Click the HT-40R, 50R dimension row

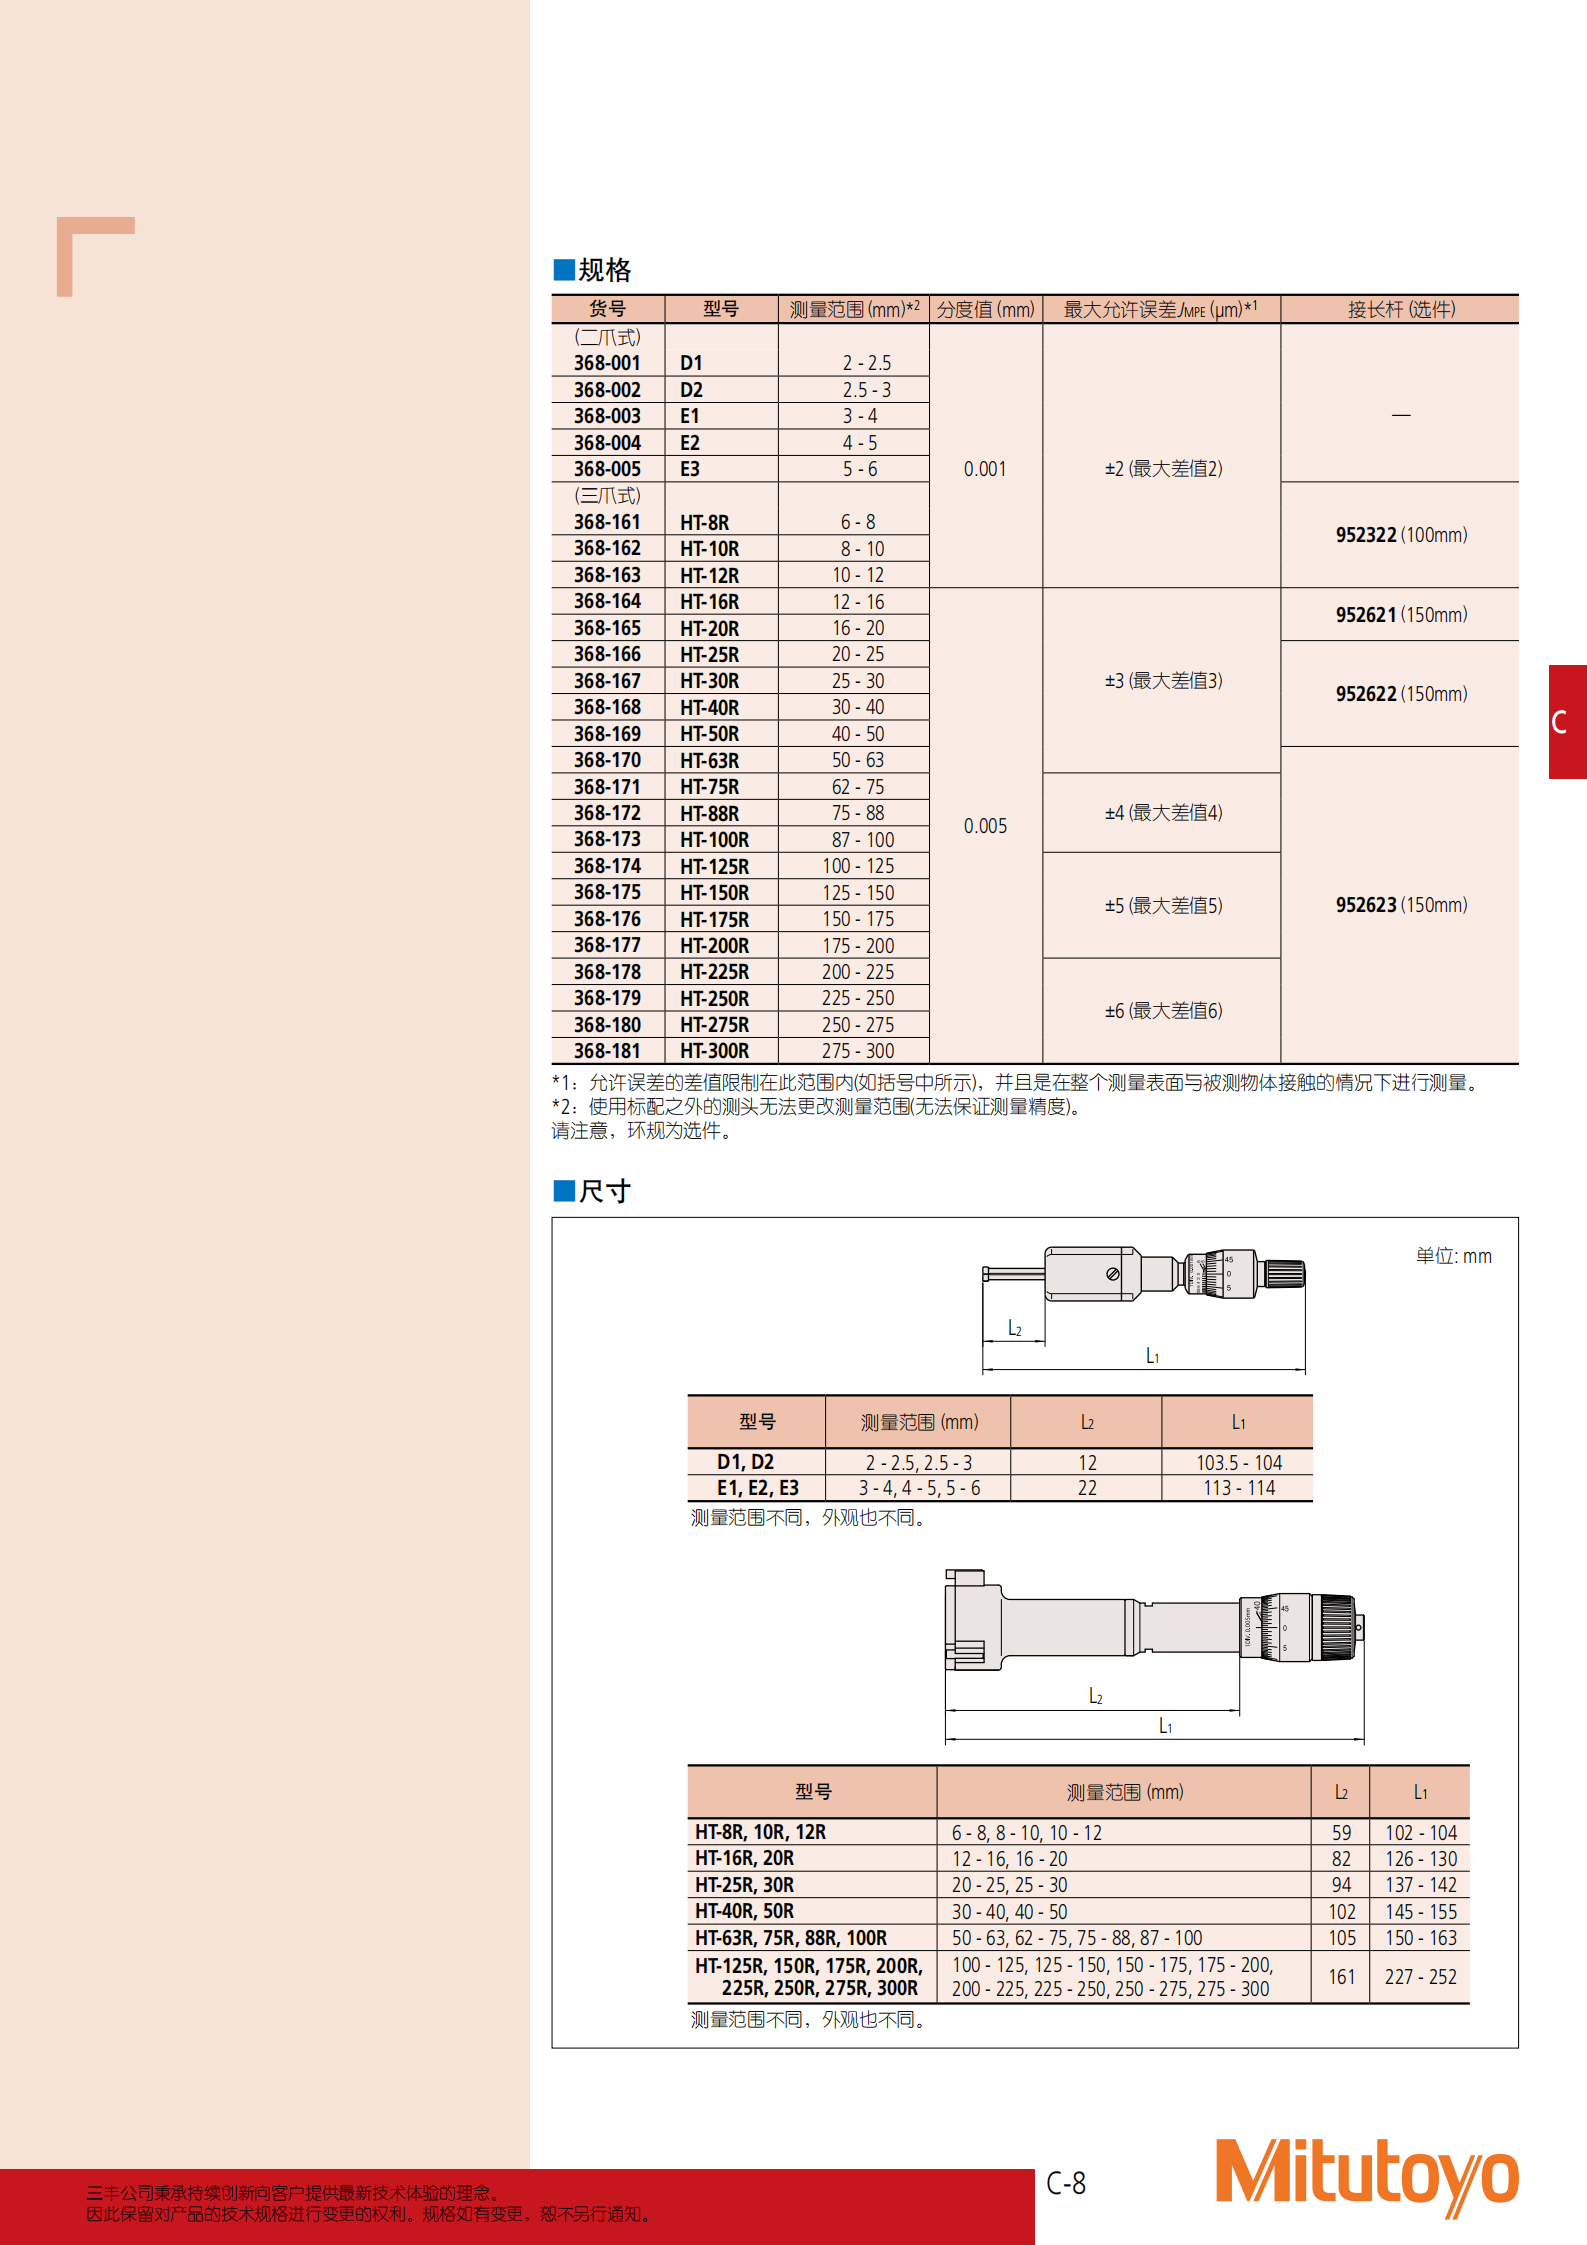pyautogui.click(x=1078, y=1912)
